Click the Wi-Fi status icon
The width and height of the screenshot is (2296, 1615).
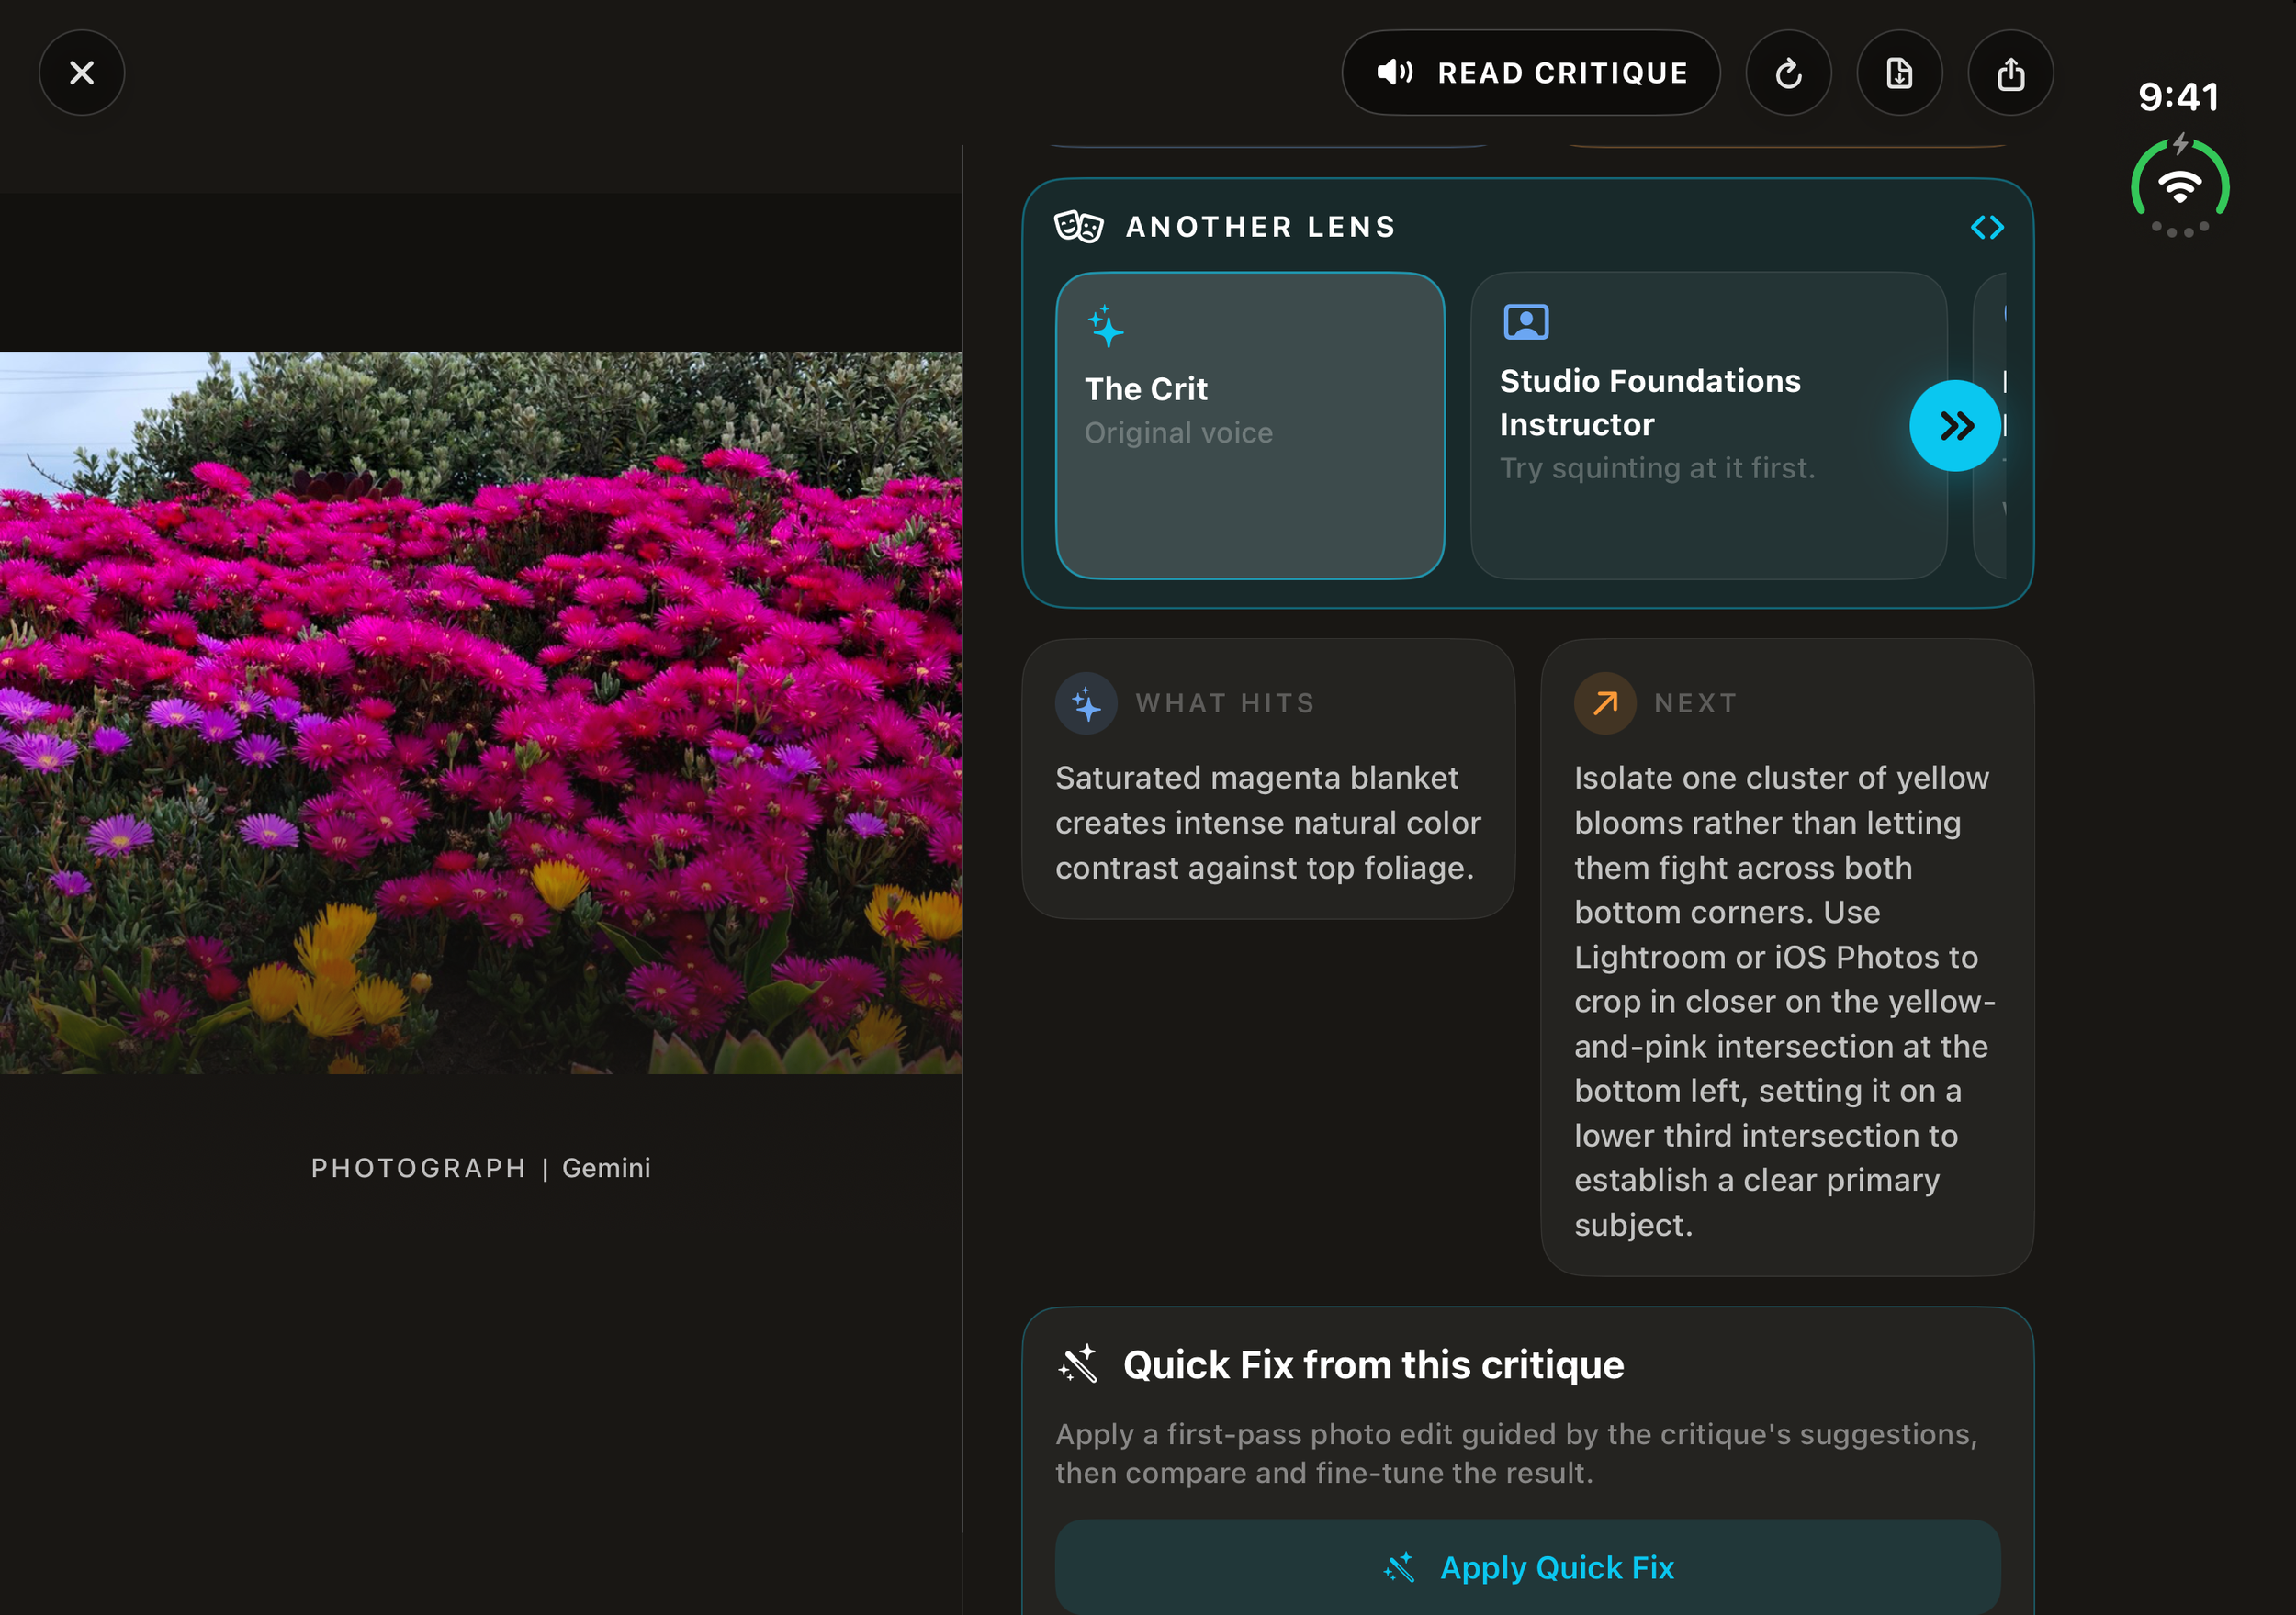coord(2180,186)
